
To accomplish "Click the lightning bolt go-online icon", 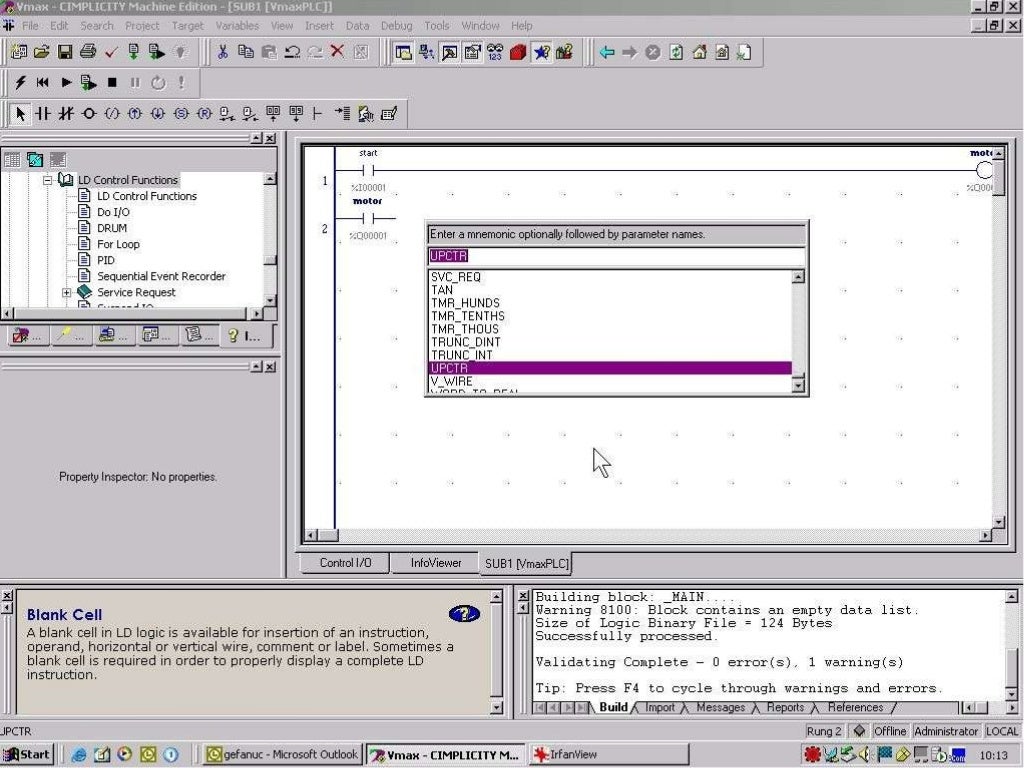I will (x=20, y=83).
